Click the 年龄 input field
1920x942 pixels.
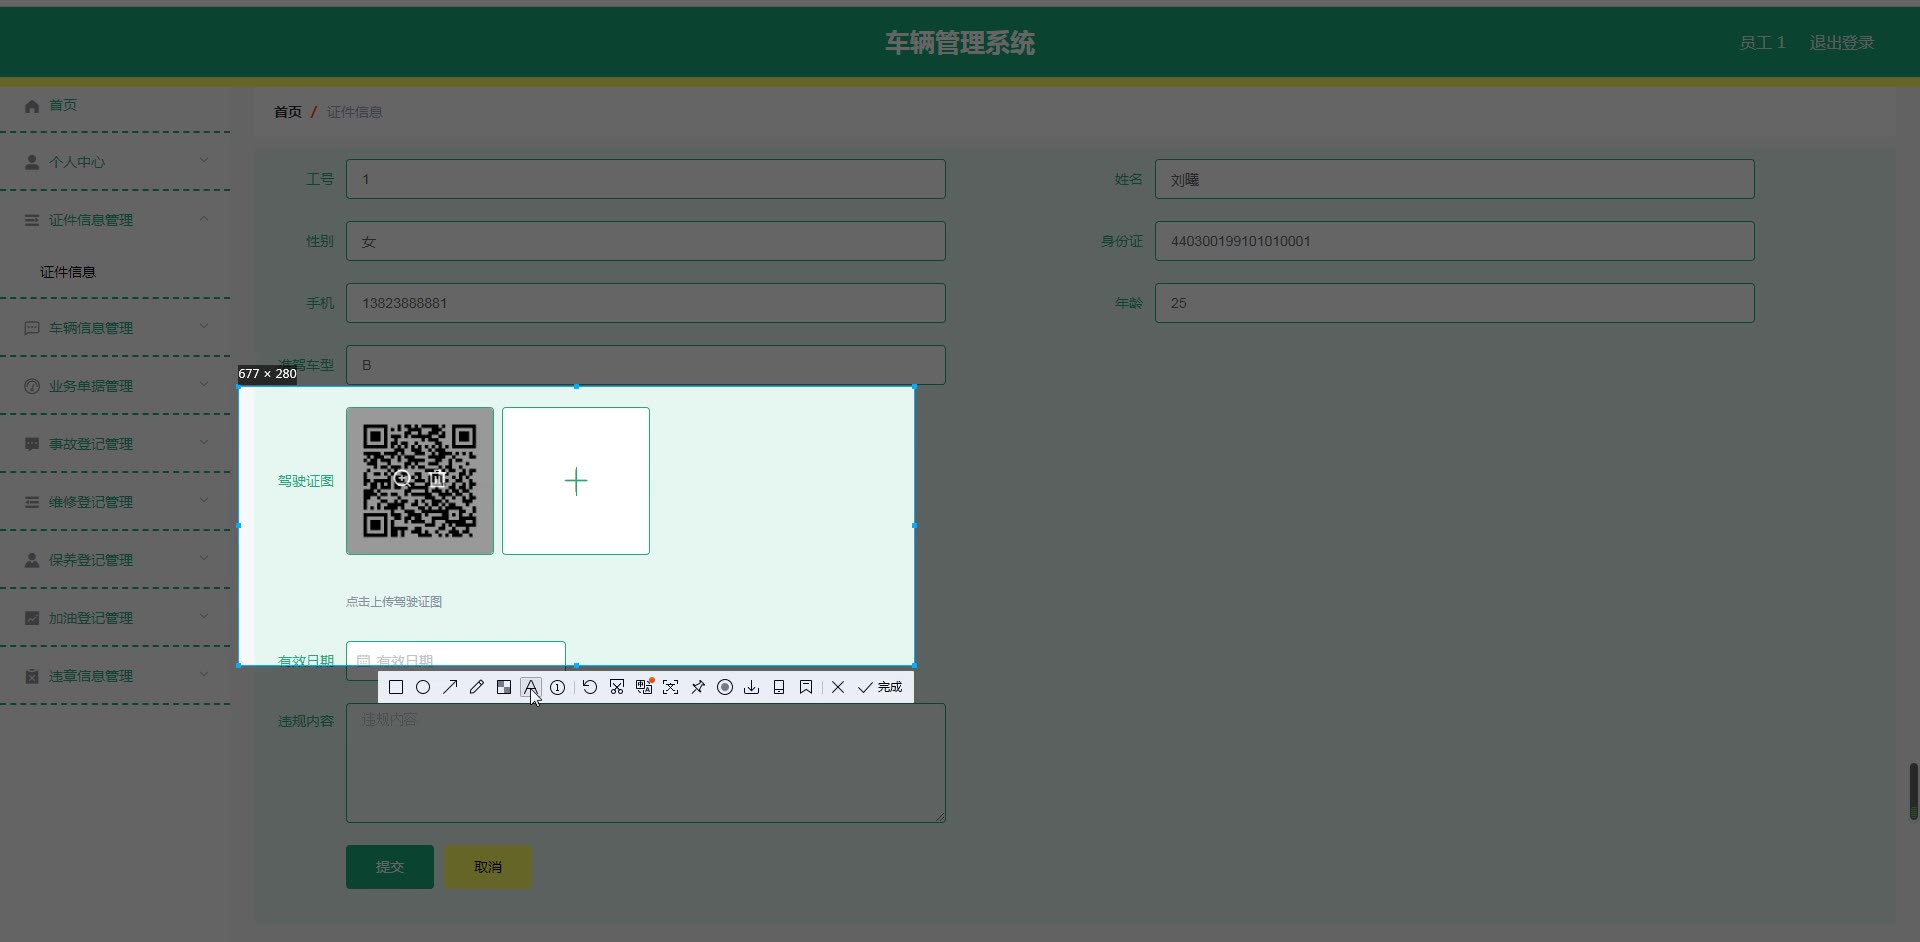point(1455,303)
